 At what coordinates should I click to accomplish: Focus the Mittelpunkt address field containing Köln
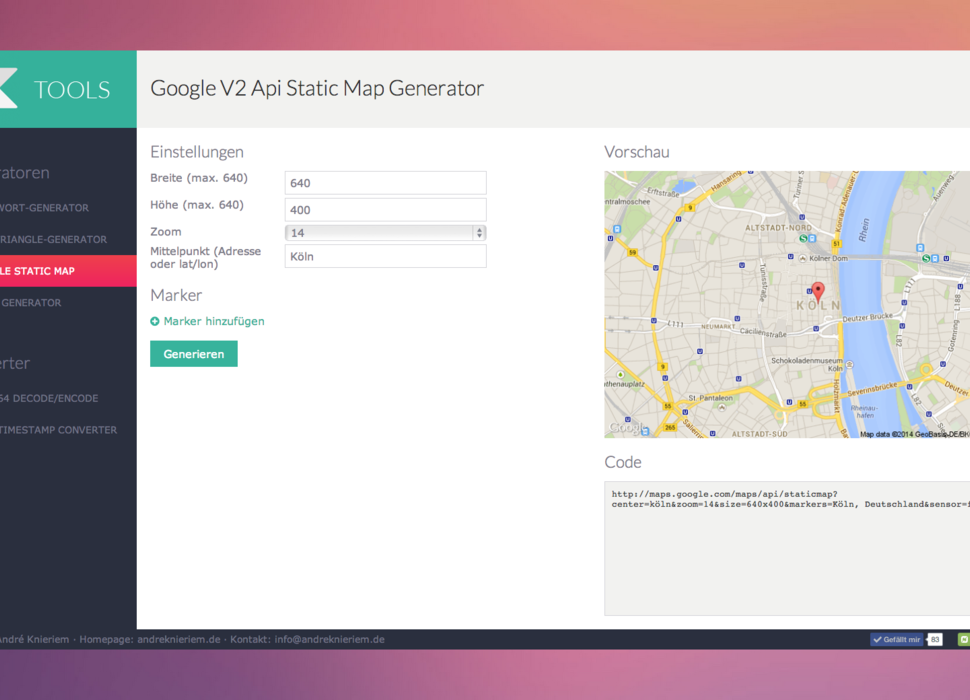point(385,256)
